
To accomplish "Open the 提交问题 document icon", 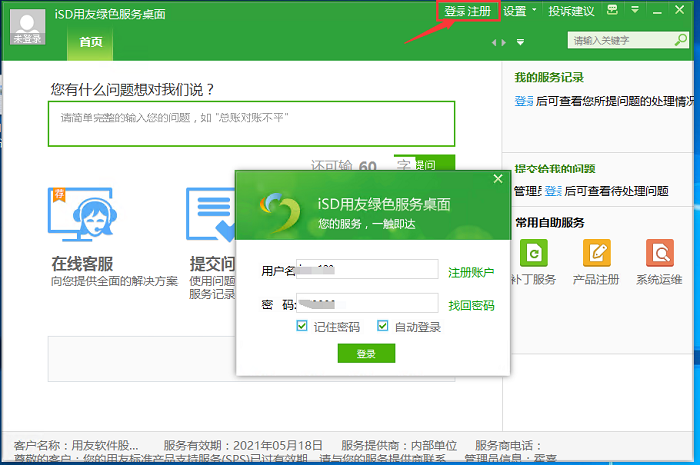I will pos(211,214).
